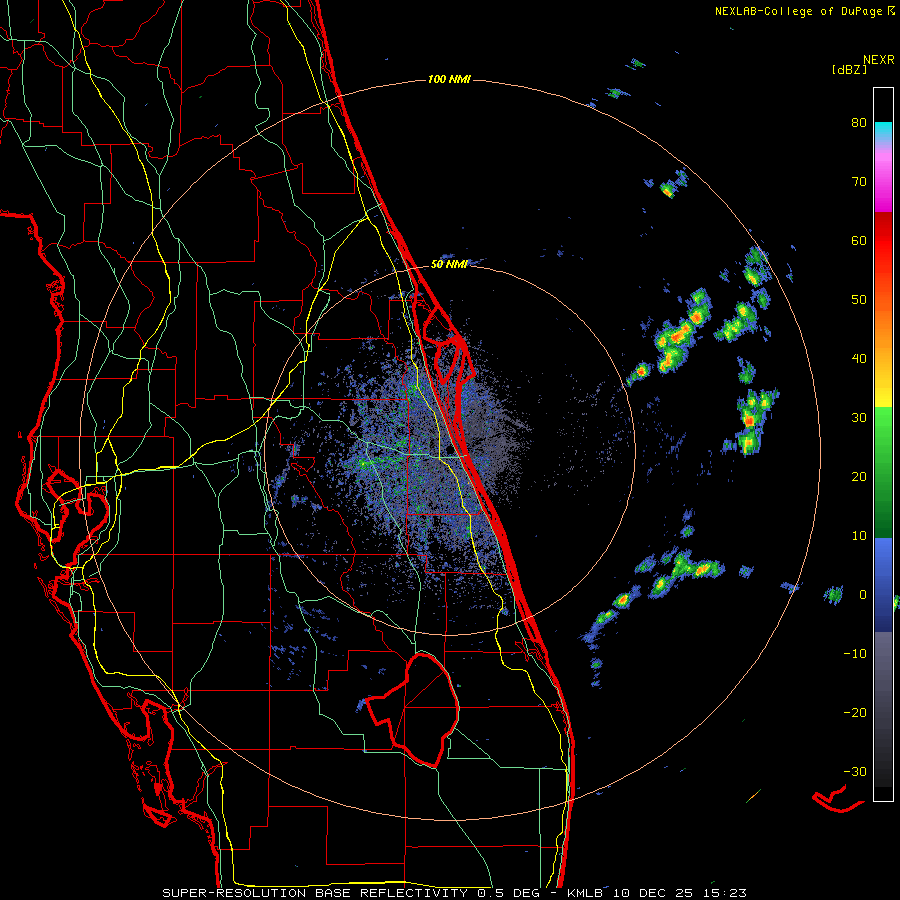Viewport: 900px width, 900px height.
Task: Click the green segment of color bar
Action: 883,472
